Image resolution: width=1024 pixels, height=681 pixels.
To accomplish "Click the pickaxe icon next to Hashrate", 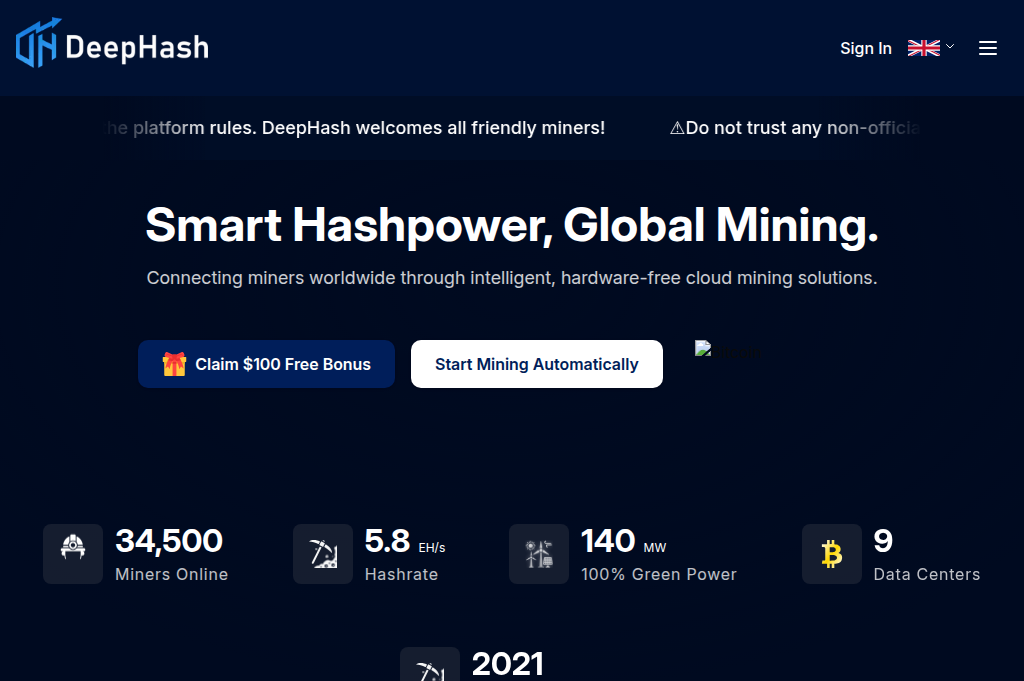I will click(322, 554).
